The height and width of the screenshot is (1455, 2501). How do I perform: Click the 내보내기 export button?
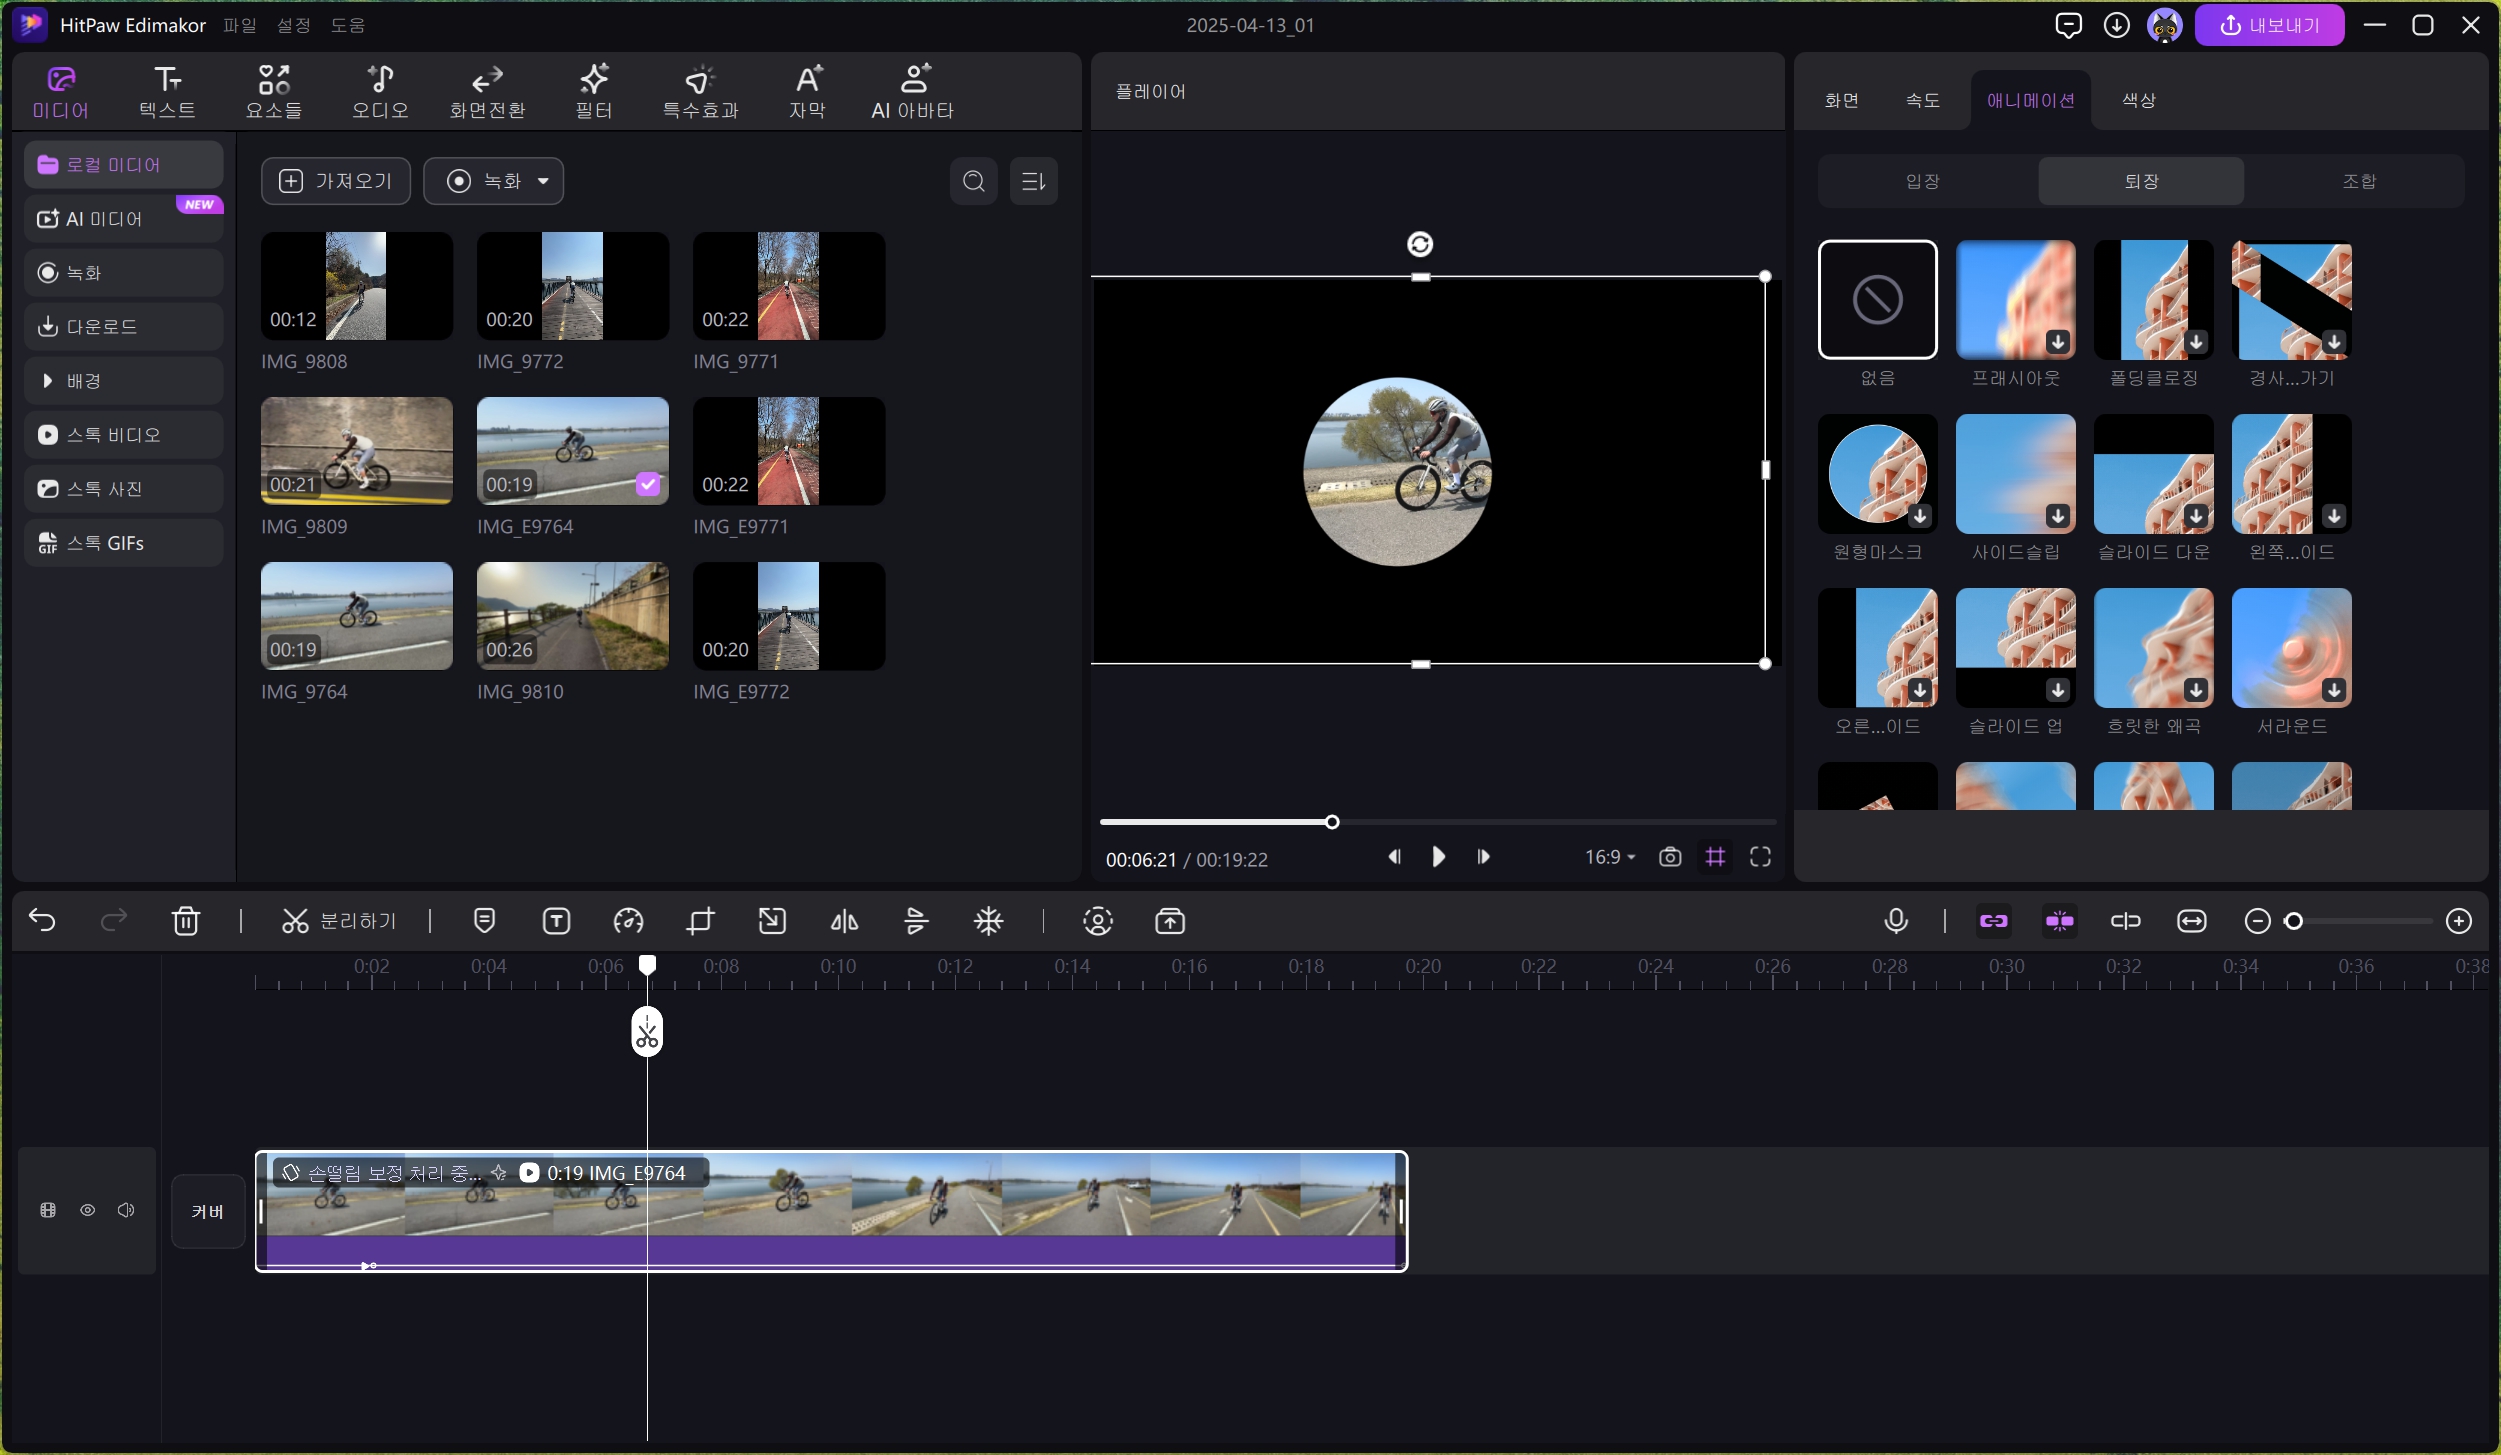point(2268,25)
